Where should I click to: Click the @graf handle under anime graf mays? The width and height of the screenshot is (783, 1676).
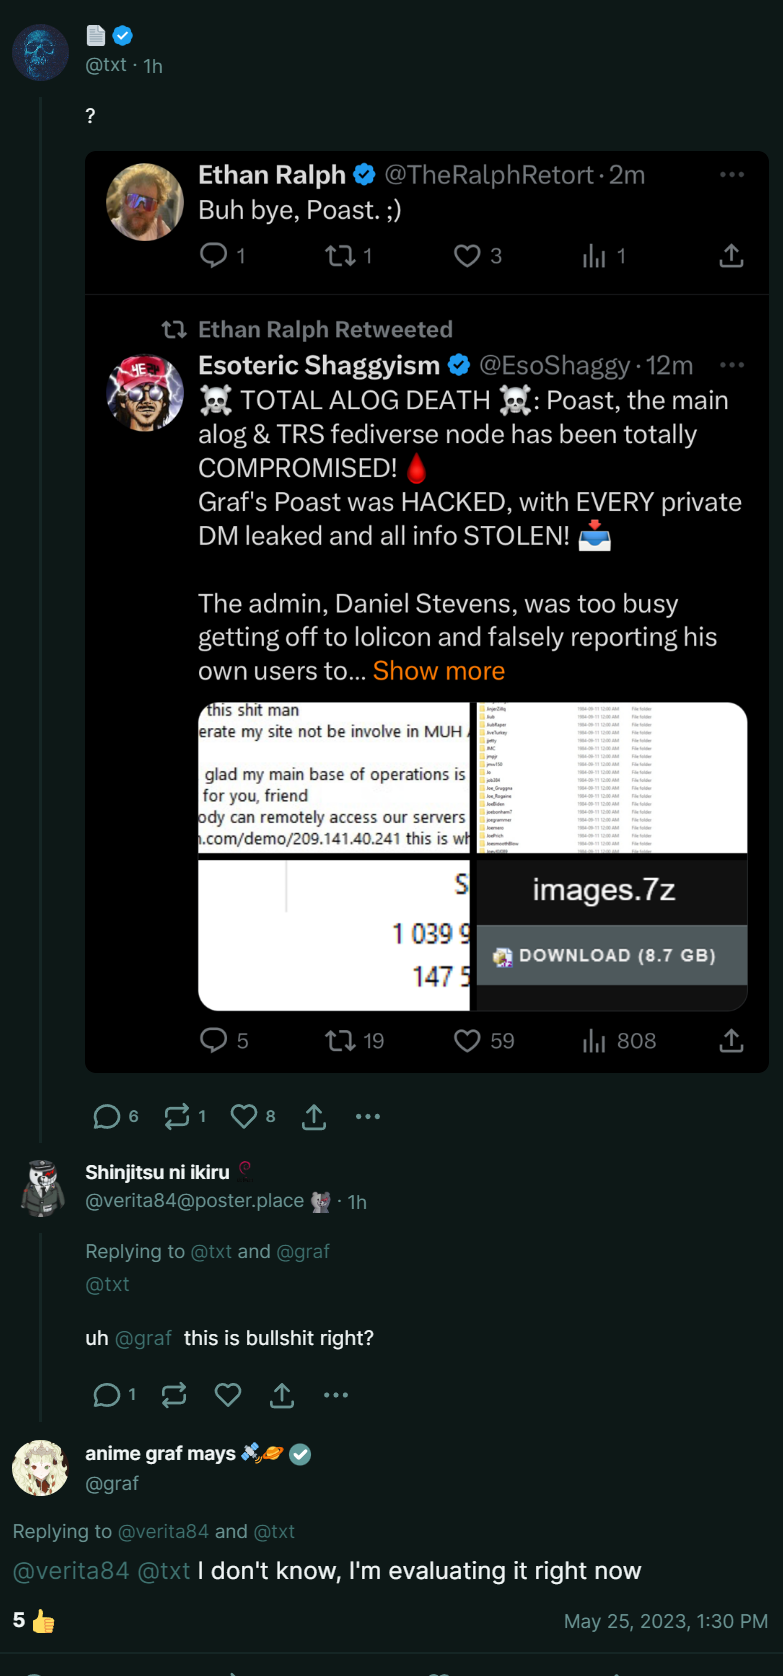point(112,1483)
